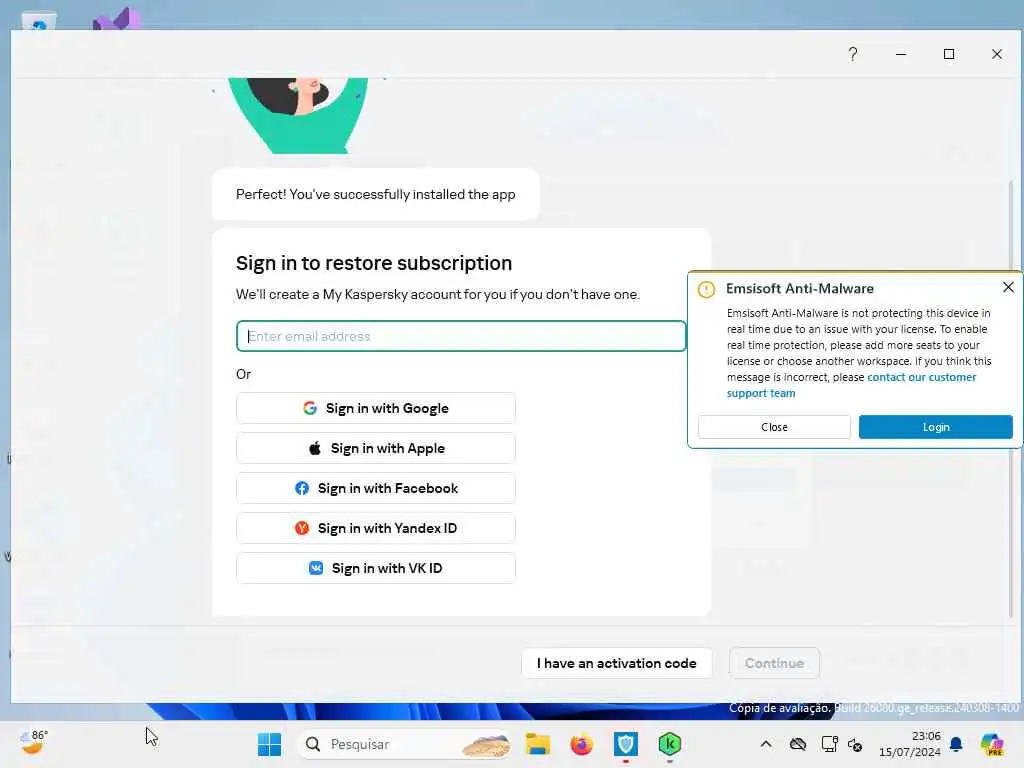Open the clock showing 23:06
The height and width of the screenshot is (768, 1024).
[x=910, y=744]
